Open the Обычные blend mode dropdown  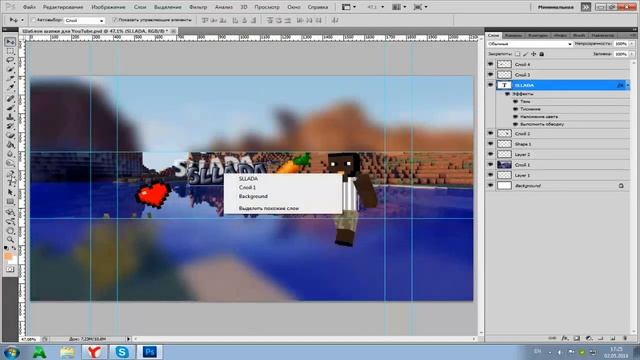(530, 44)
